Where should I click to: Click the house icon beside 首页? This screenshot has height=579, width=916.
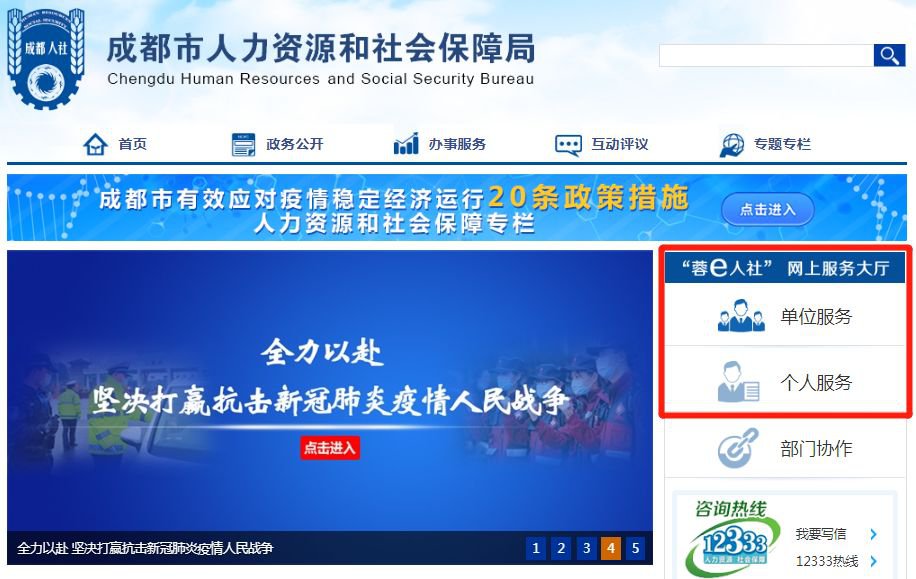[x=95, y=144]
